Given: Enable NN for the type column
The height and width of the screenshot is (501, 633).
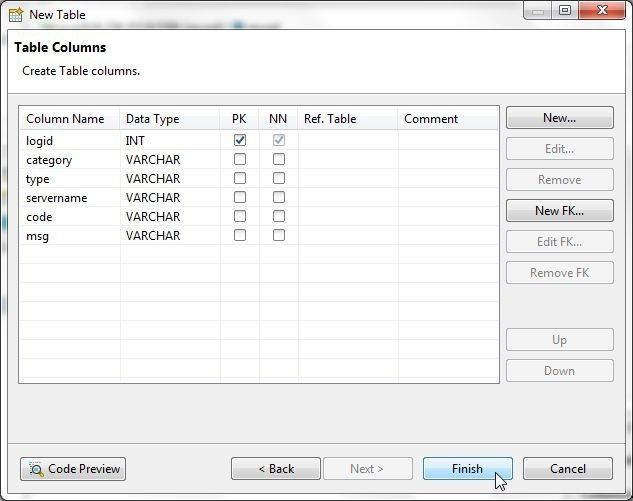Looking at the screenshot, I should tap(279, 178).
